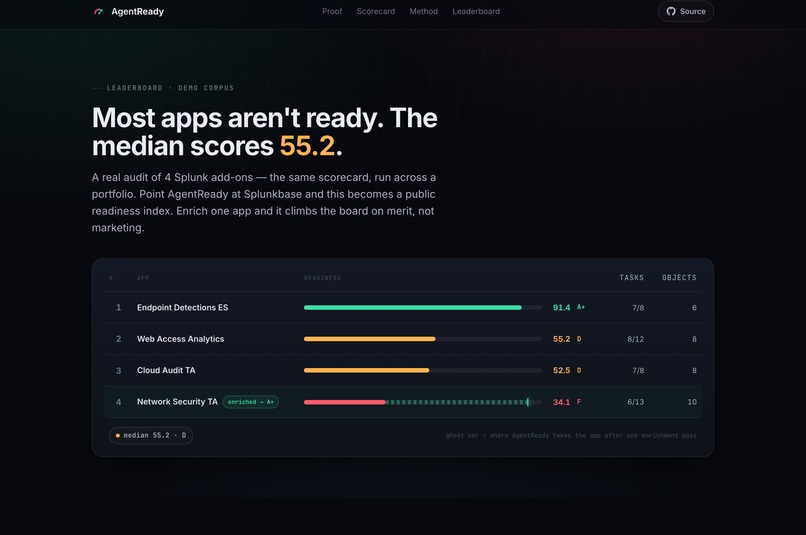Click the TASKS column header
The width and height of the screenshot is (806, 535).
(631, 278)
